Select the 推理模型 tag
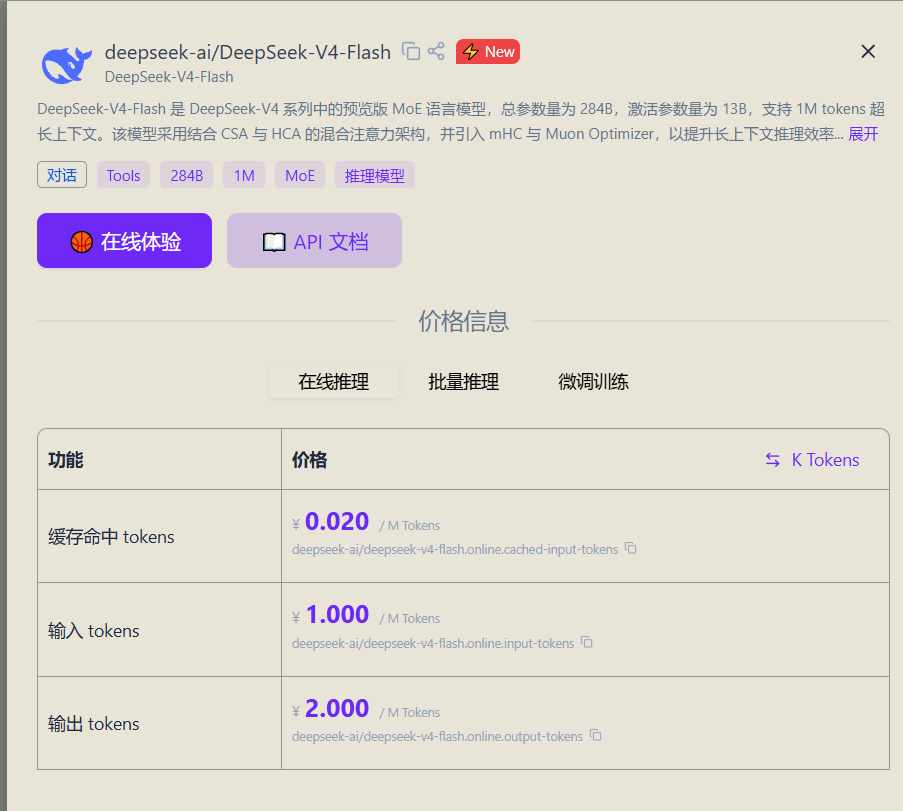The image size is (903, 811). pos(374,175)
